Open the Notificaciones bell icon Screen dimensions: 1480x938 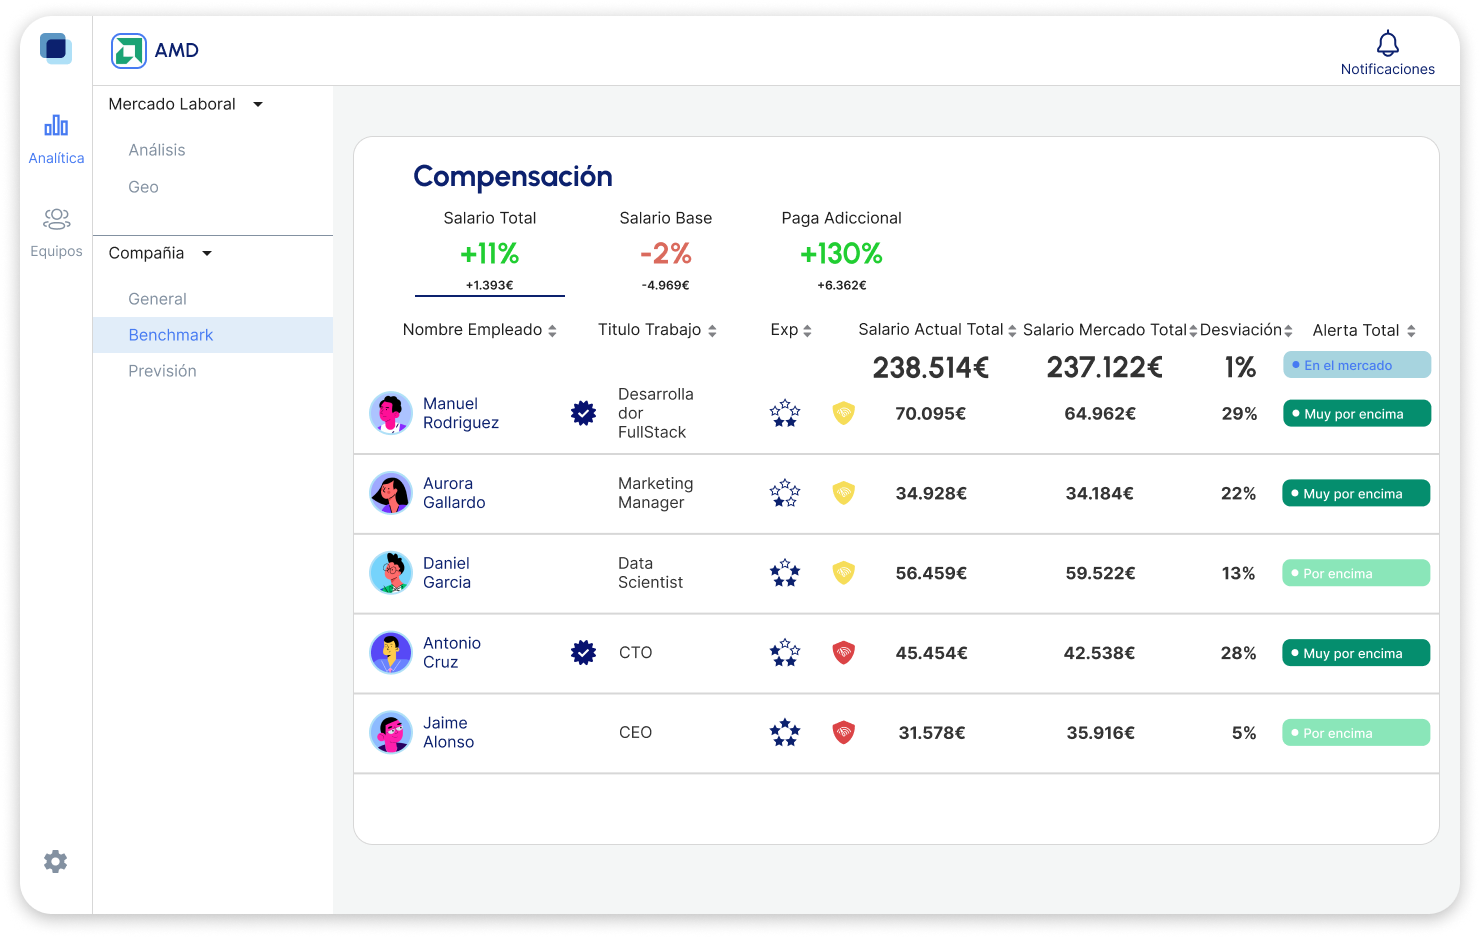click(1388, 43)
